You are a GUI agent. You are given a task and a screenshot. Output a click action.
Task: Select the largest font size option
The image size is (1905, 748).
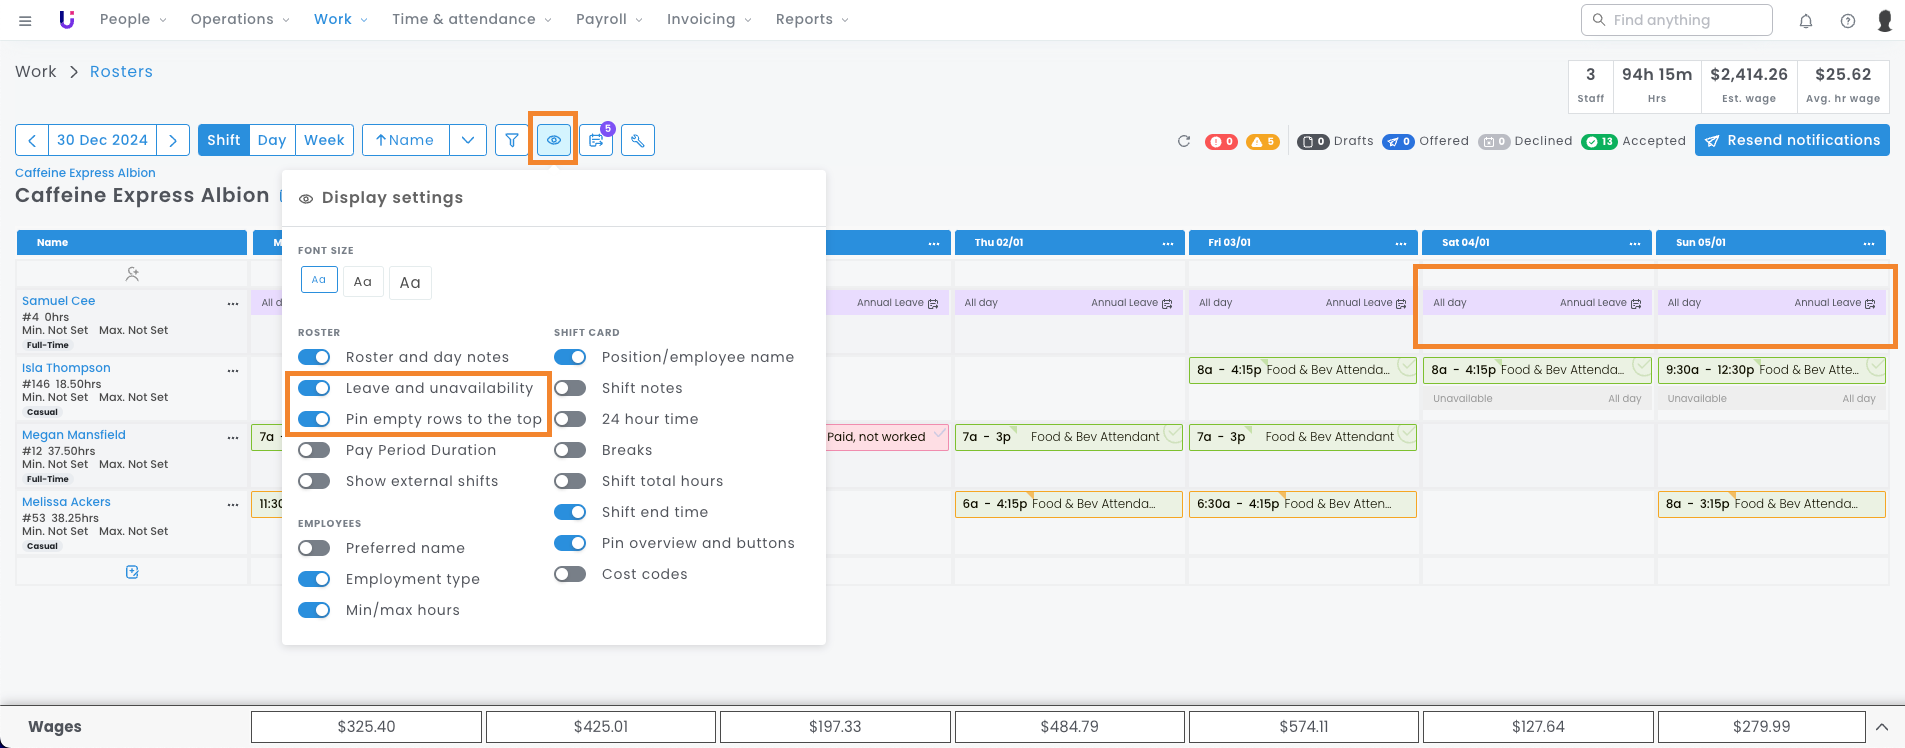(x=410, y=283)
